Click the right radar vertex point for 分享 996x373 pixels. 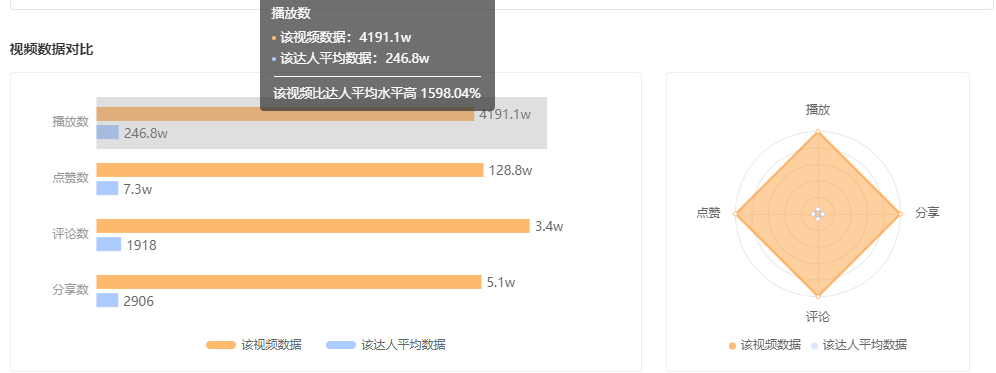coord(900,214)
